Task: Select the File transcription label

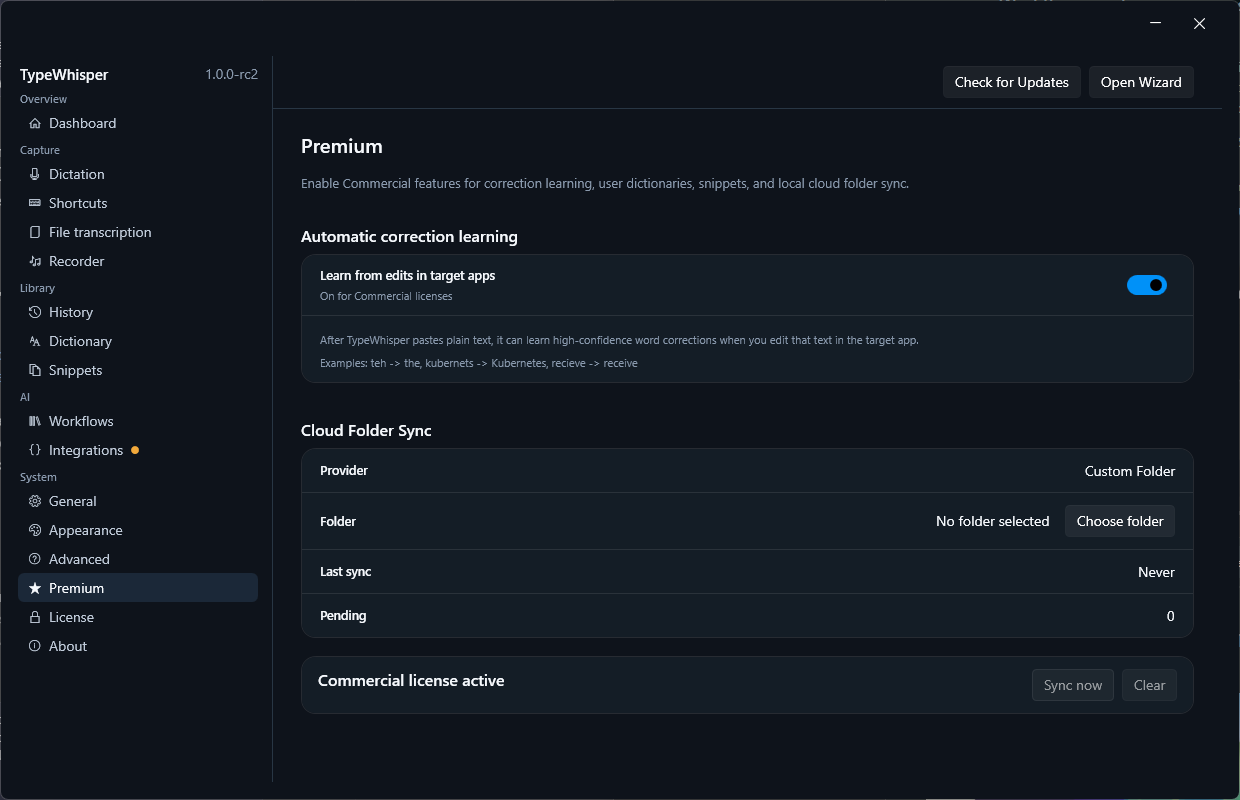Action: pyautogui.click(x=100, y=232)
